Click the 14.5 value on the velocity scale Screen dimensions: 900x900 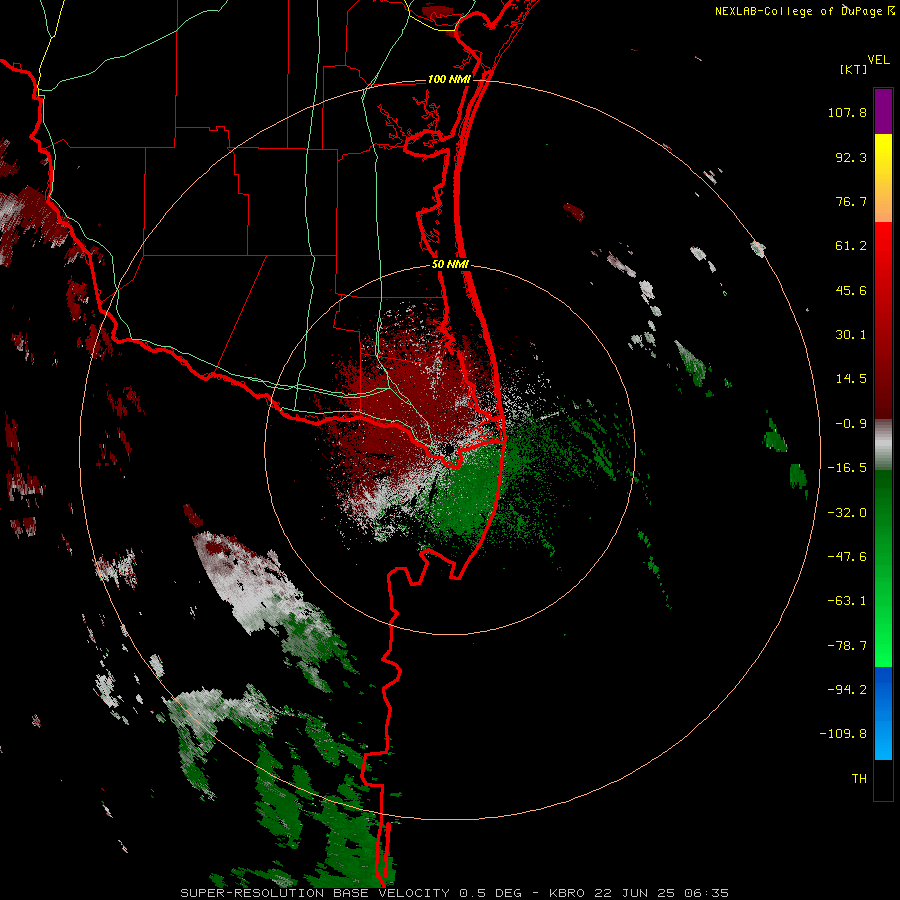(x=851, y=379)
